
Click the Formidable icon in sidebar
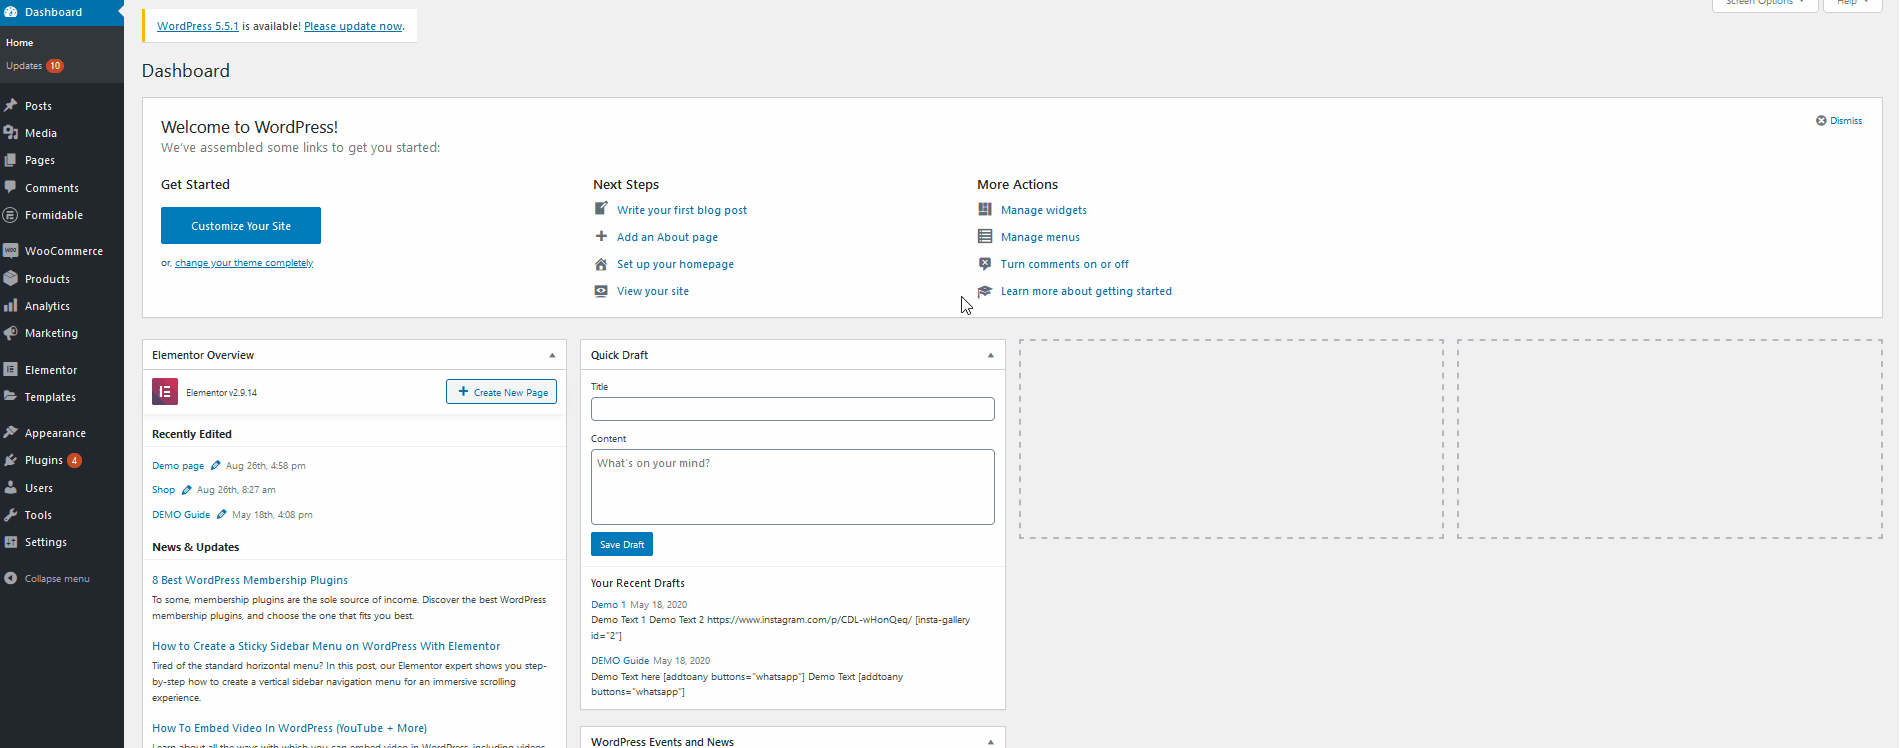(x=11, y=215)
